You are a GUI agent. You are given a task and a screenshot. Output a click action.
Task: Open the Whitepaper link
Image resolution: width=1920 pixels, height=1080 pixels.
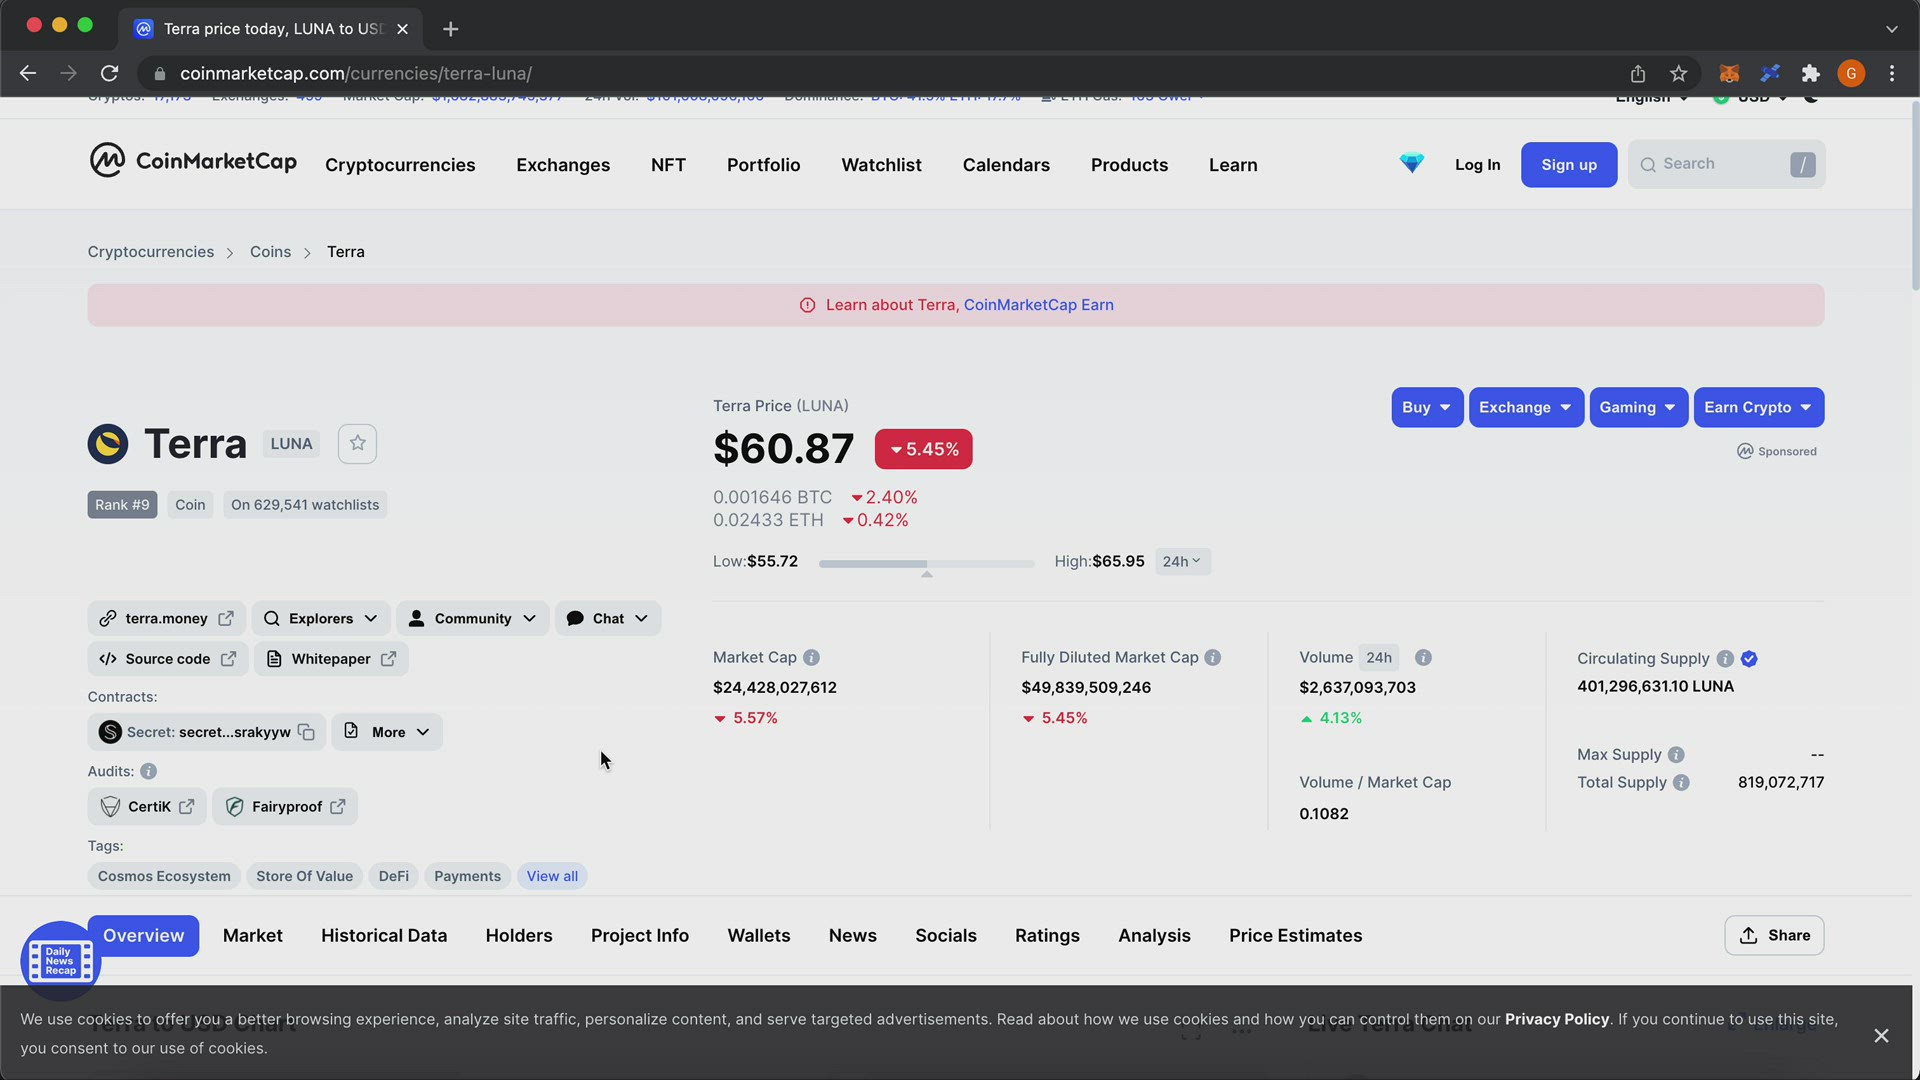(x=331, y=659)
